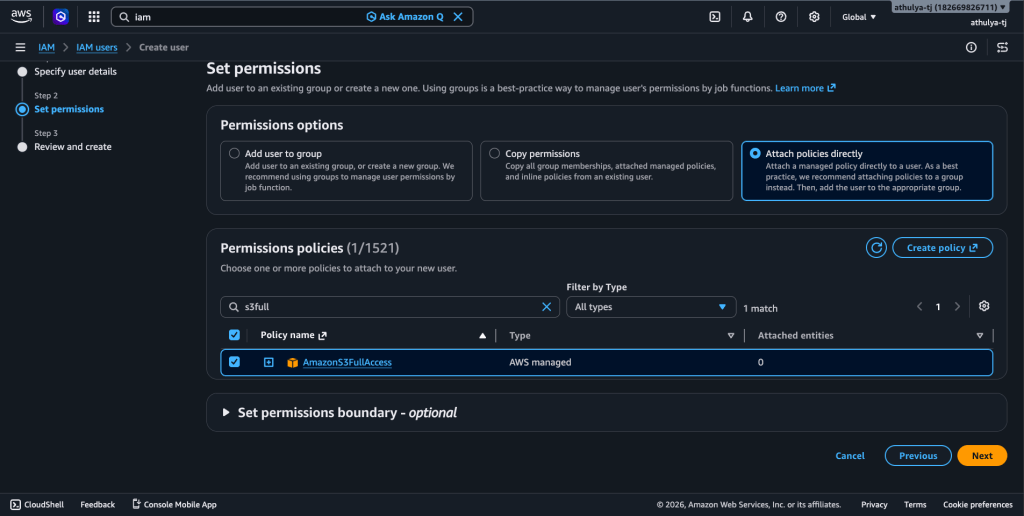Go to next policies page
This screenshot has height=516, width=1024.
click(957, 306)
